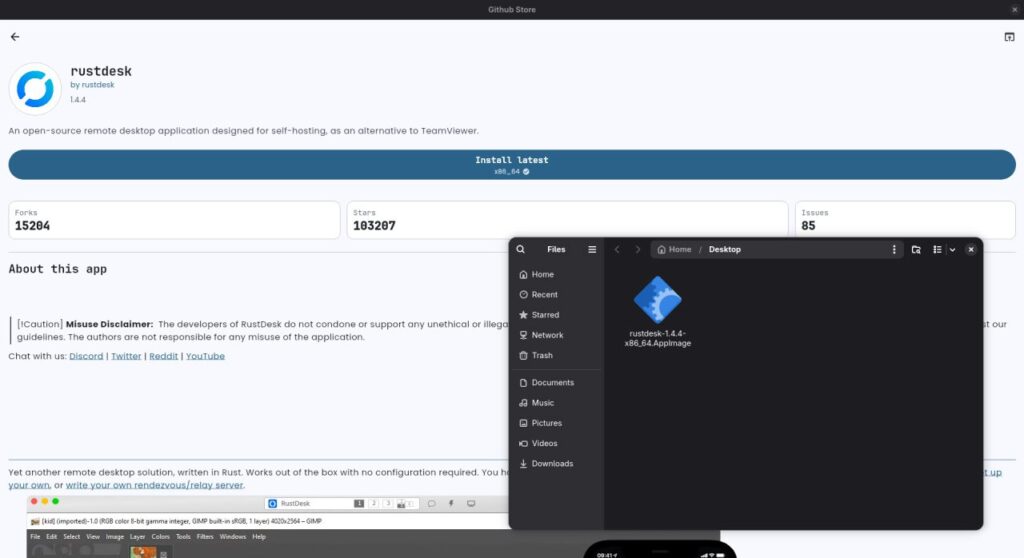Open Starred in Files sidebar

click(x=545, y=315)
